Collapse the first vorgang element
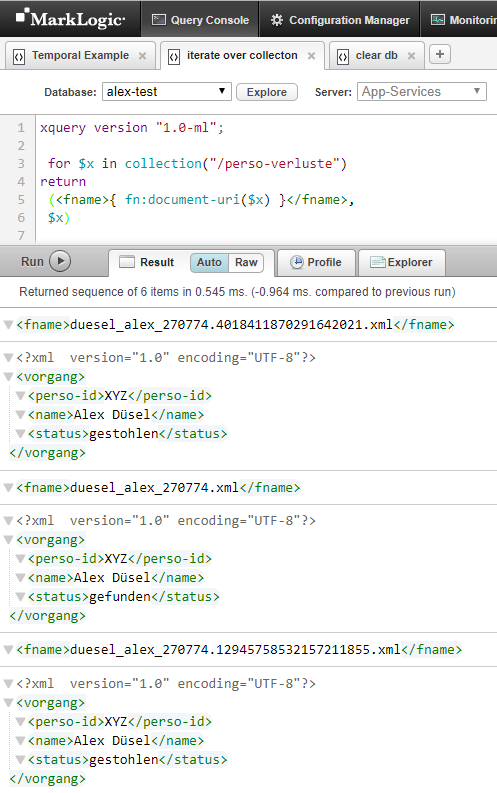Image resolution: width=497 pixels, height=793 pixels. click(x=8, y=377)
